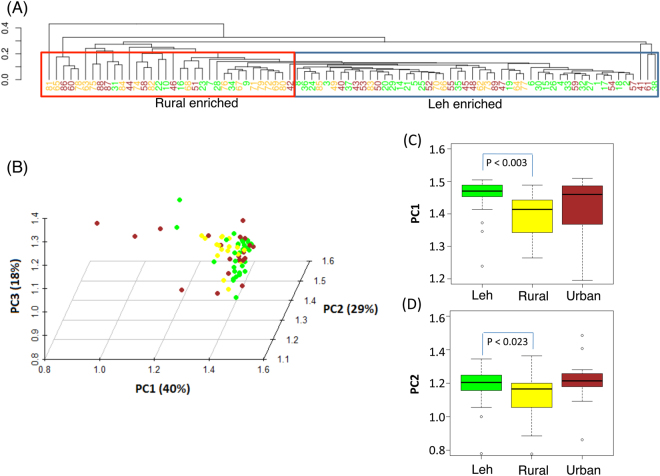Click the green Leh box in PC1 boxplot
The width and height of the screenshot is (660, 476).
click(482, 191)
